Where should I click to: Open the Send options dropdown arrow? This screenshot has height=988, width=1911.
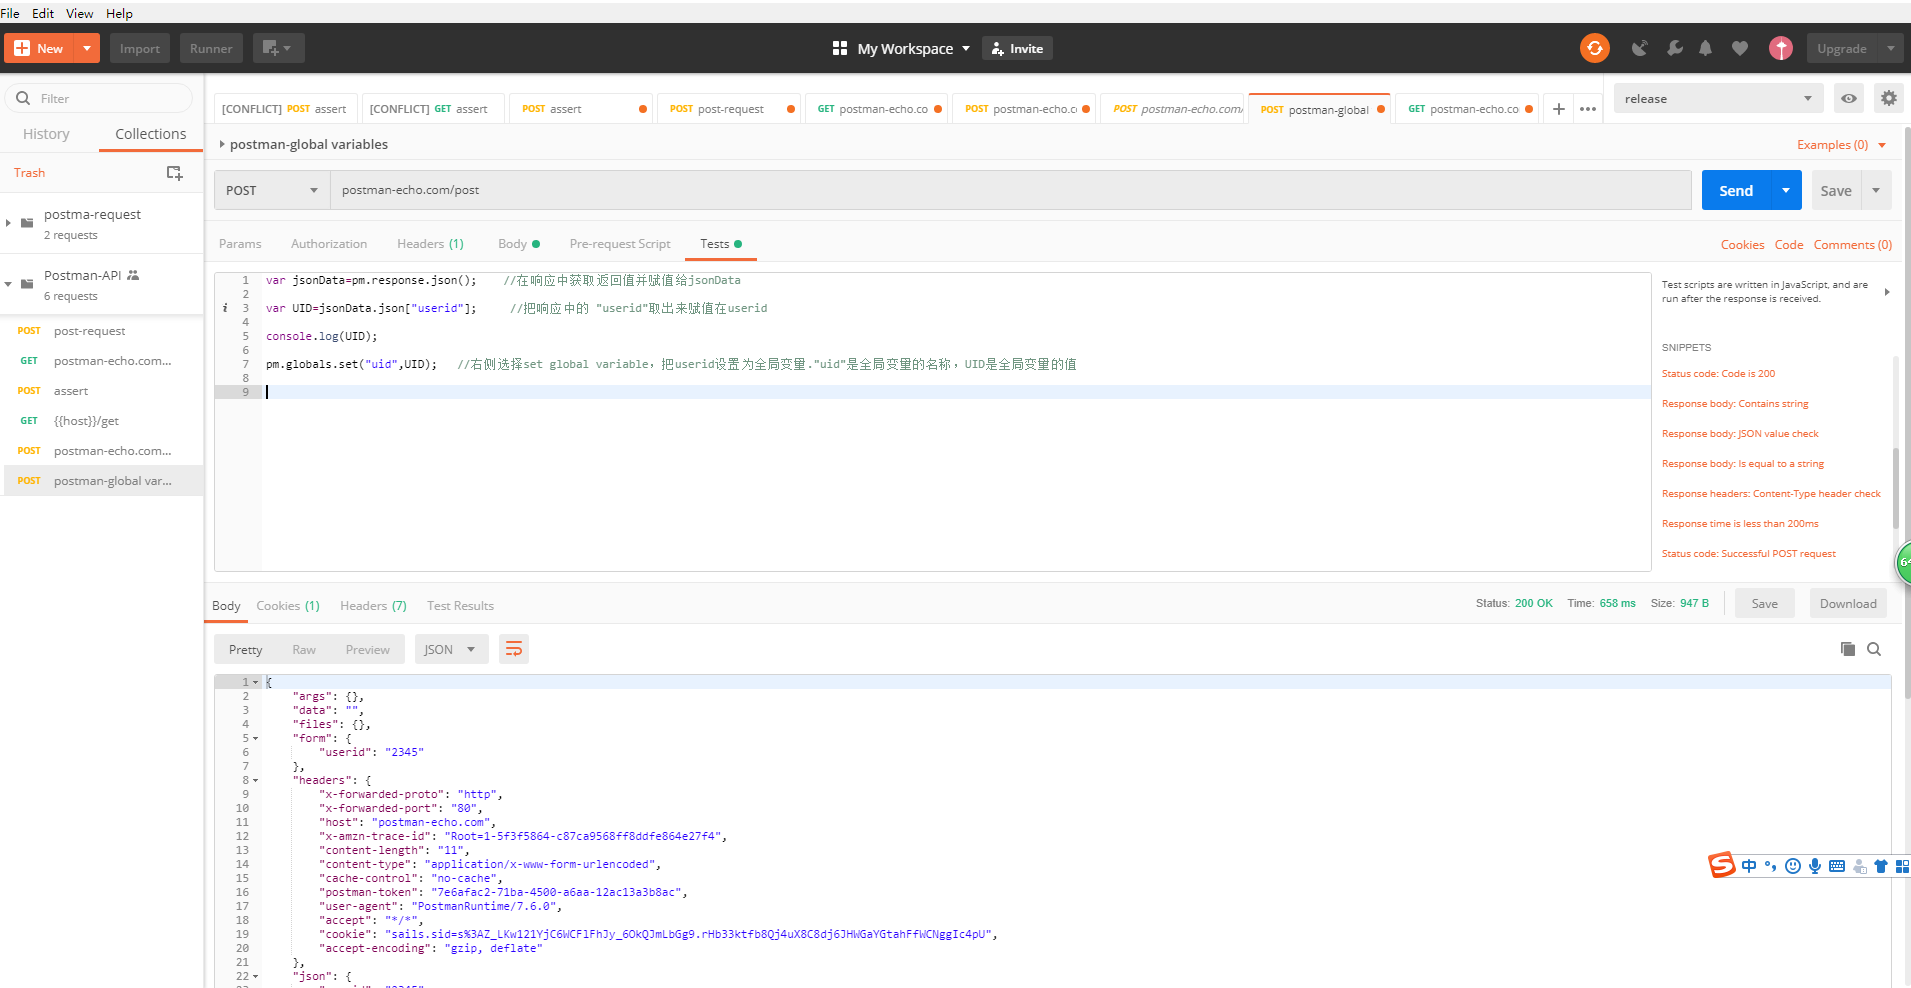coord(1786,190)
